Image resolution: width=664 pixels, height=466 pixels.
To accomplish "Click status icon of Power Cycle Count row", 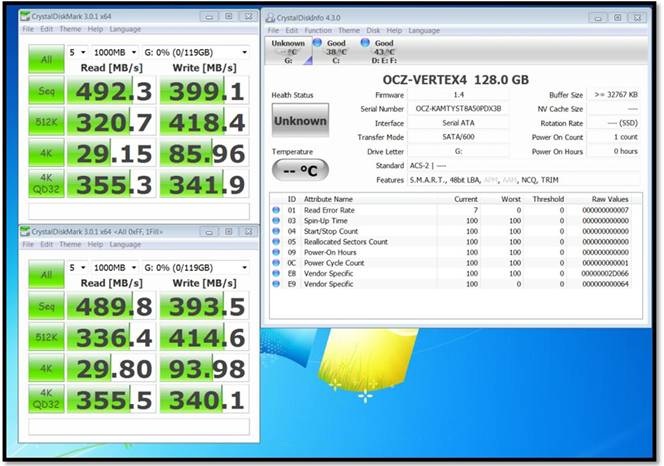I will pos(276,263).
